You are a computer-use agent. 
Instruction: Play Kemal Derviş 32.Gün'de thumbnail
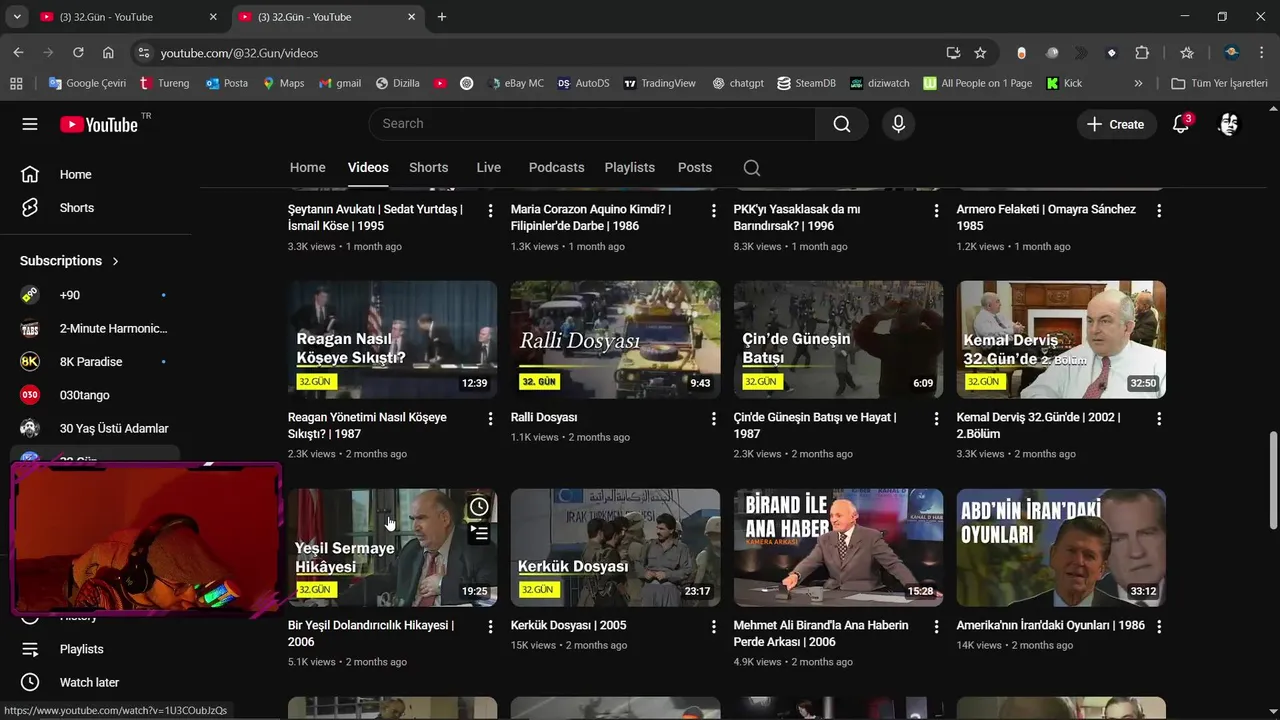[1061, 339]
